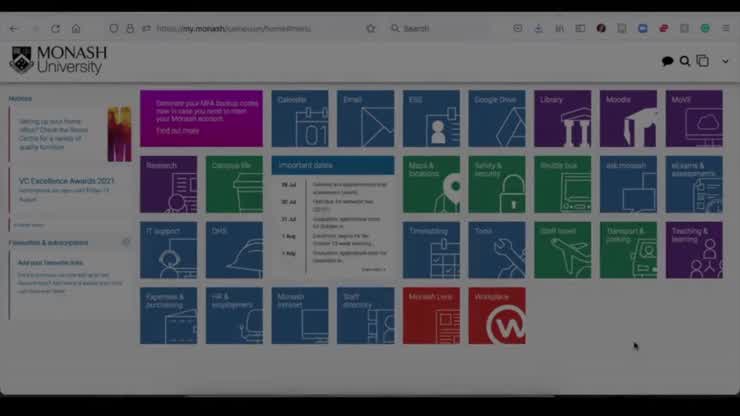Open the Maps & locations tile
Image resolution: width=740 pixels, height=416 pixels.
tap(431, 184)
